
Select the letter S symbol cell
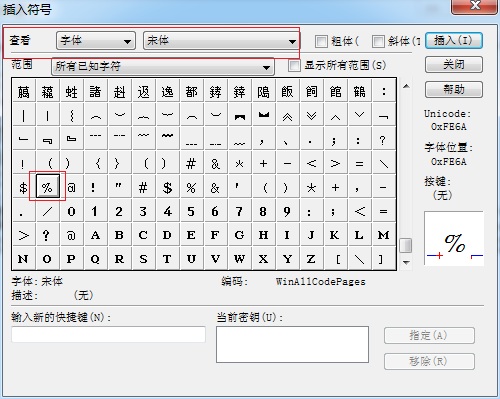click(143, 259)
